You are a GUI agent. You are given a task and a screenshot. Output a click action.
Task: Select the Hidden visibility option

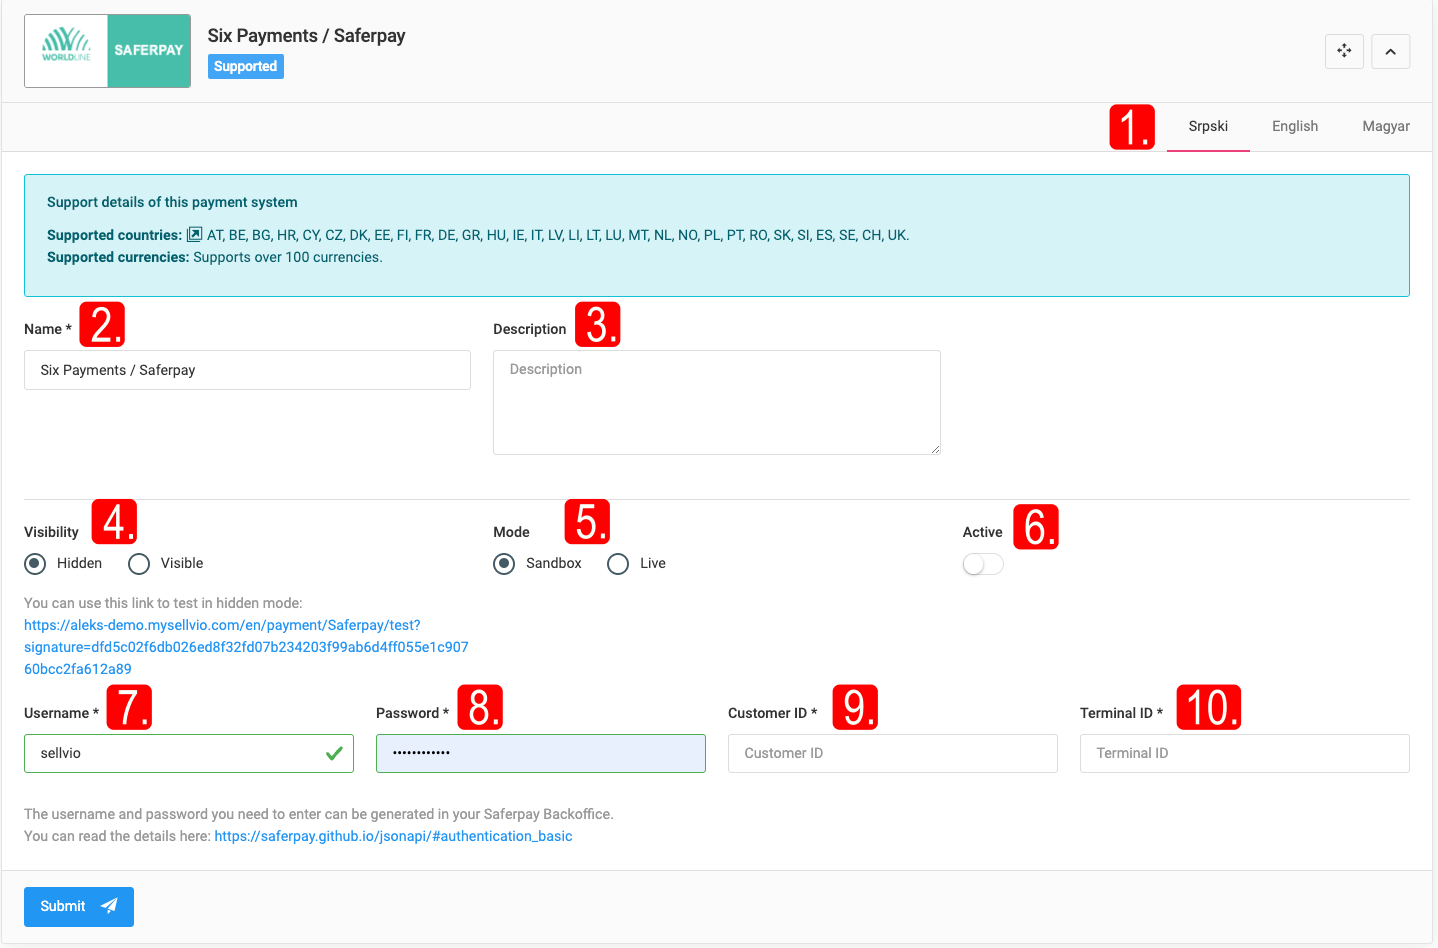[x=36, y=564]
